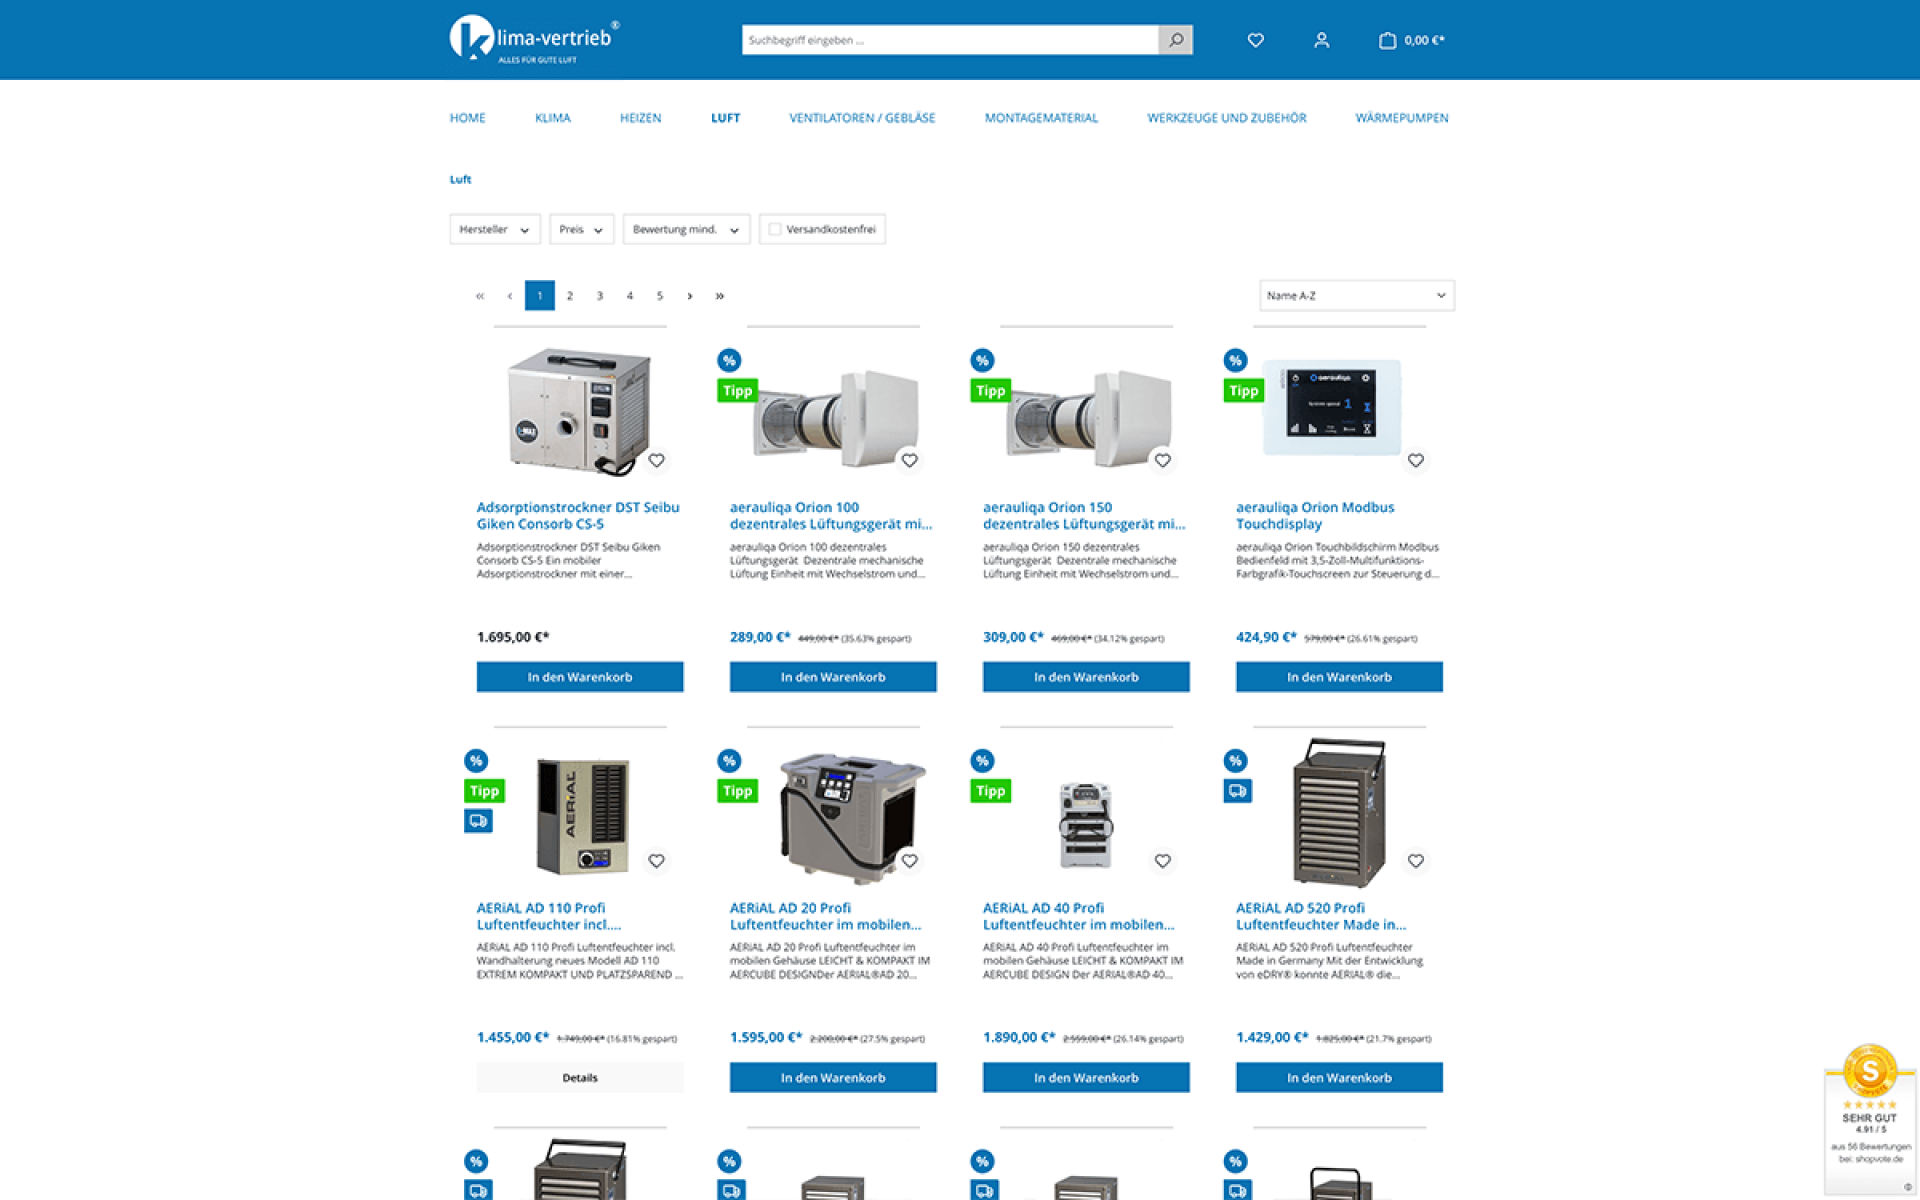The width and height of the screenshot is (1920, 1200).
Task: Open the wishlist heart icon in header
Action: click(x=1255, y=40)
